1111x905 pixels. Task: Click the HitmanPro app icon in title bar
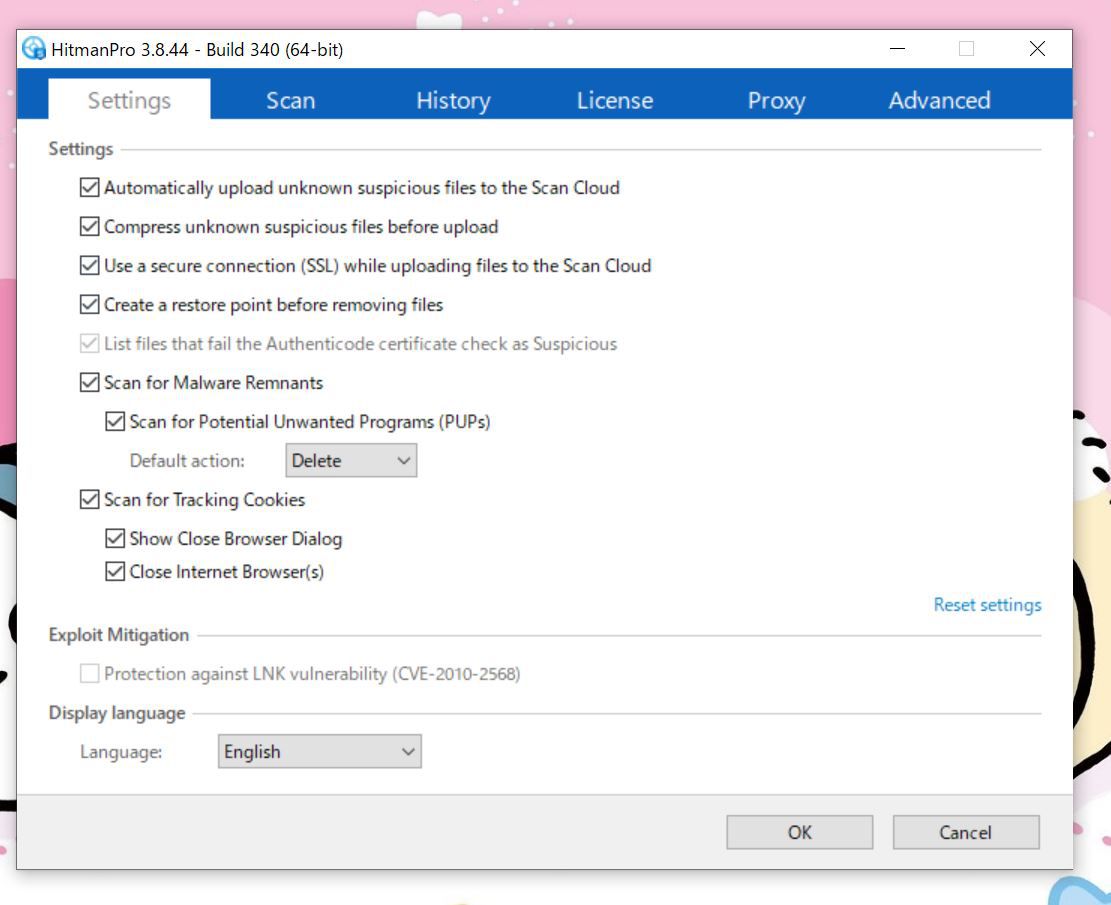pyautogui.click(x=34, y=49)
